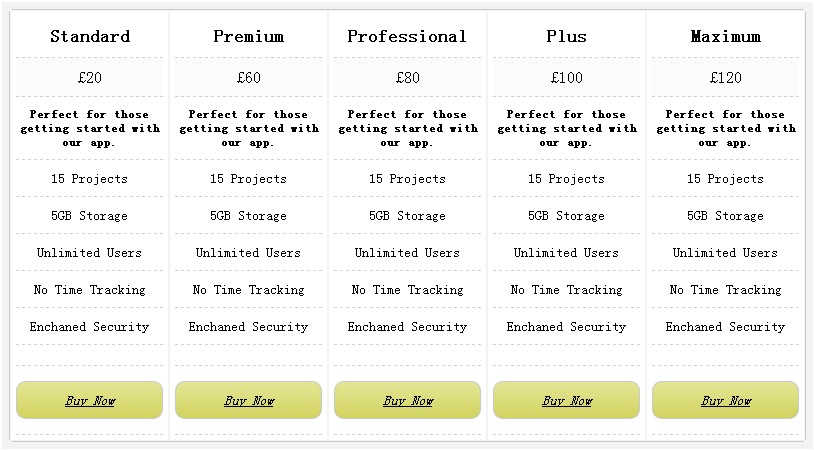
Task: Select the Plus plan title
Action: tap(567, 37)
